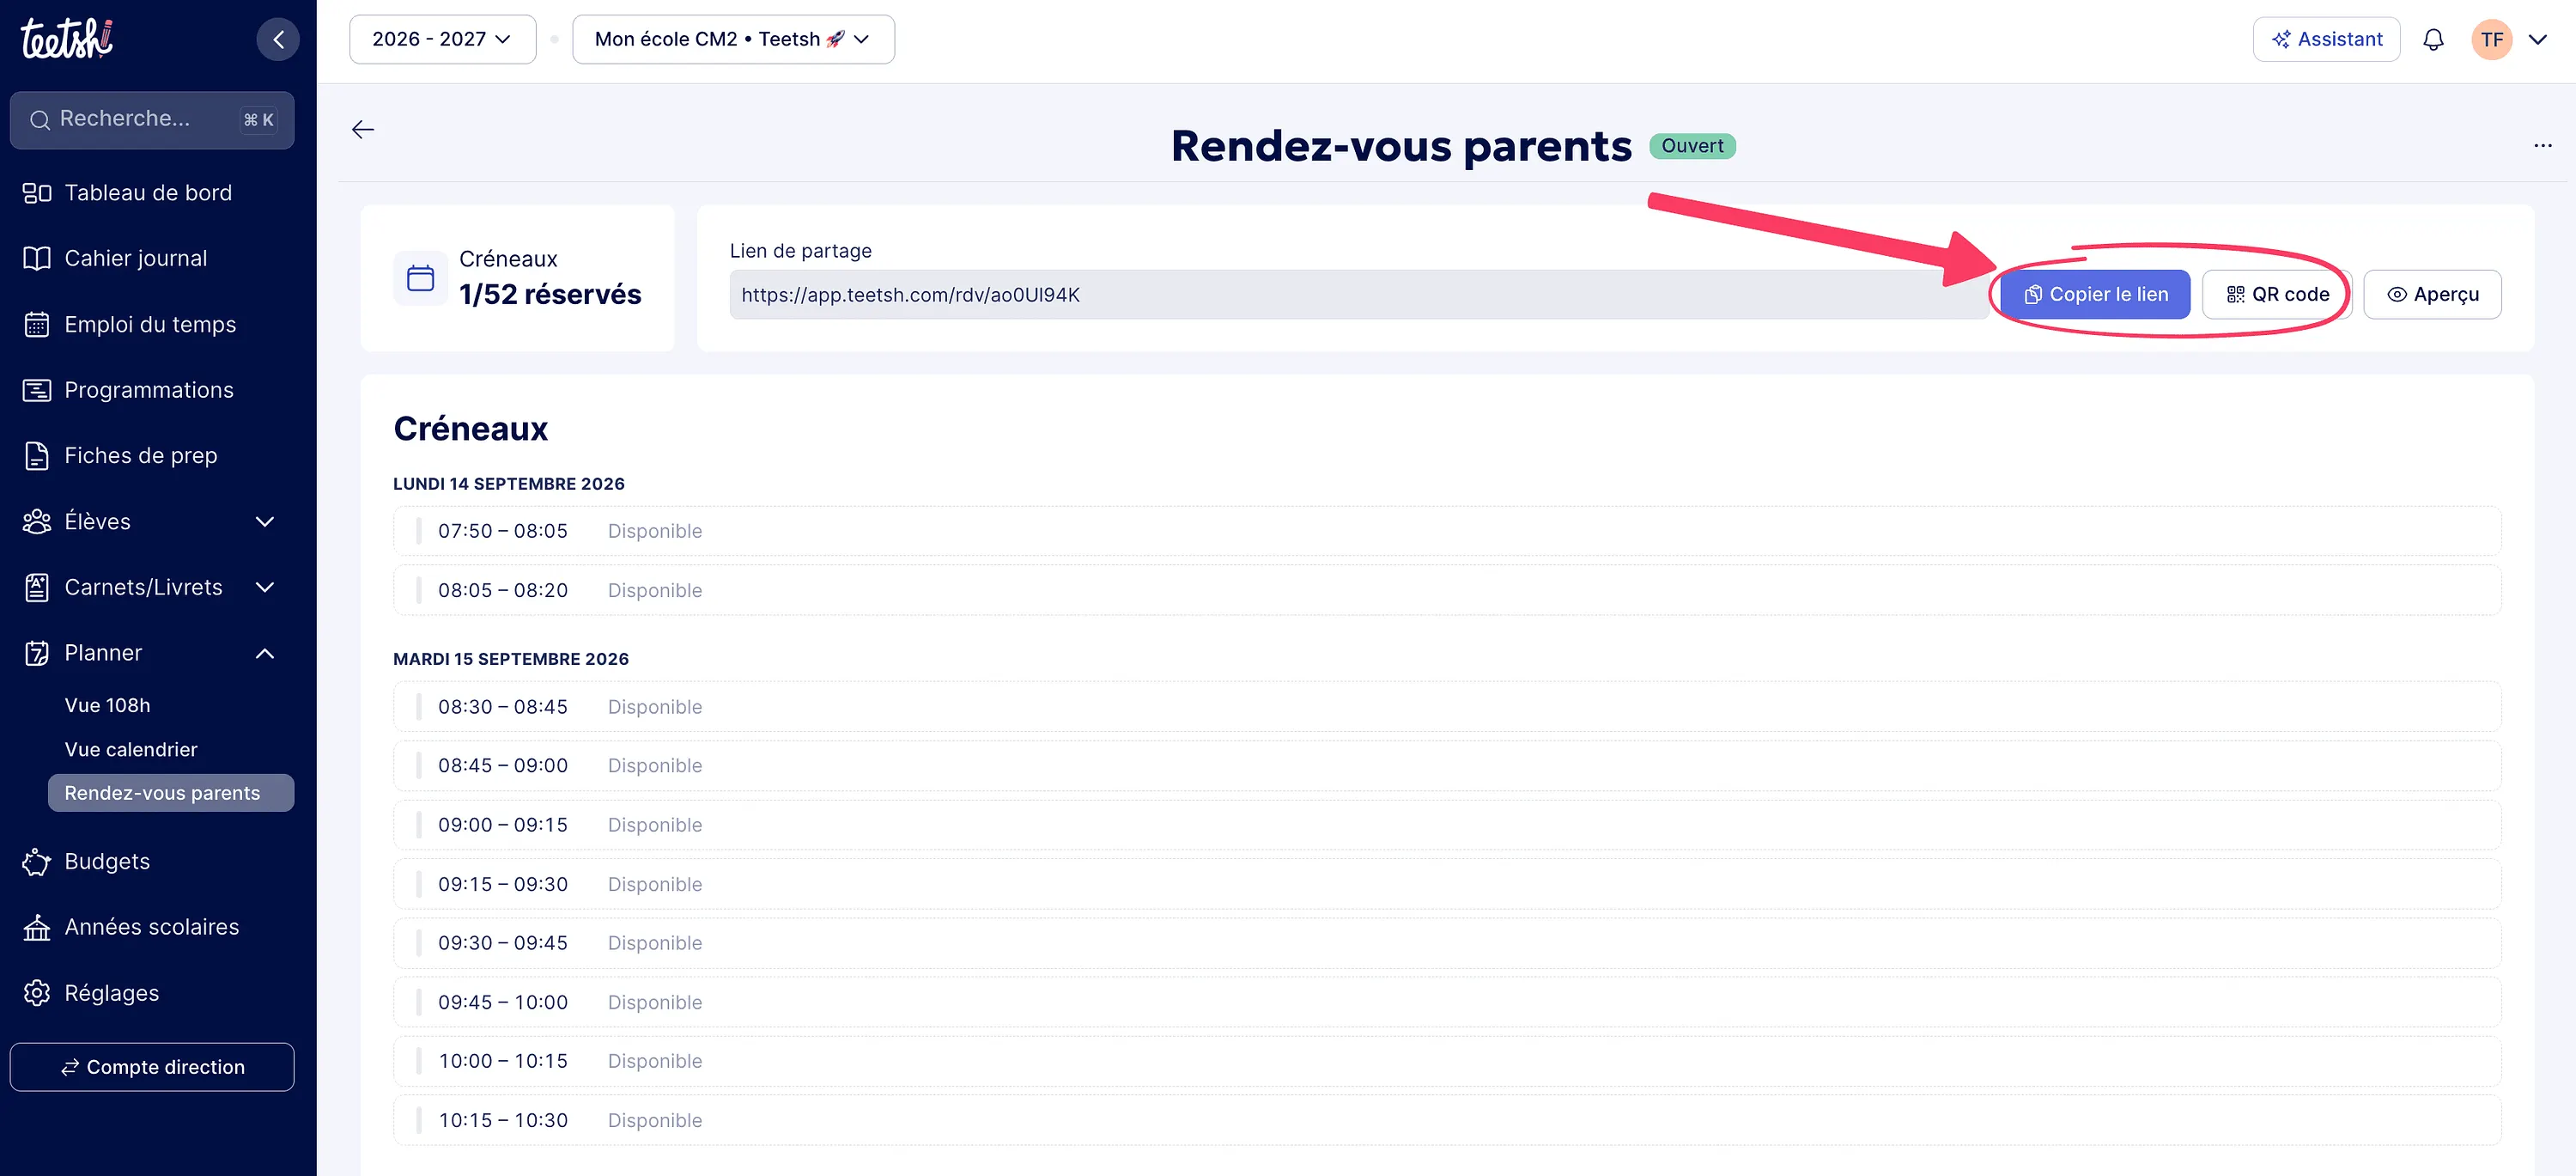Open the three-dots options menu
This screenshot has width=2576, height=1176.
tap(2543, 146)
